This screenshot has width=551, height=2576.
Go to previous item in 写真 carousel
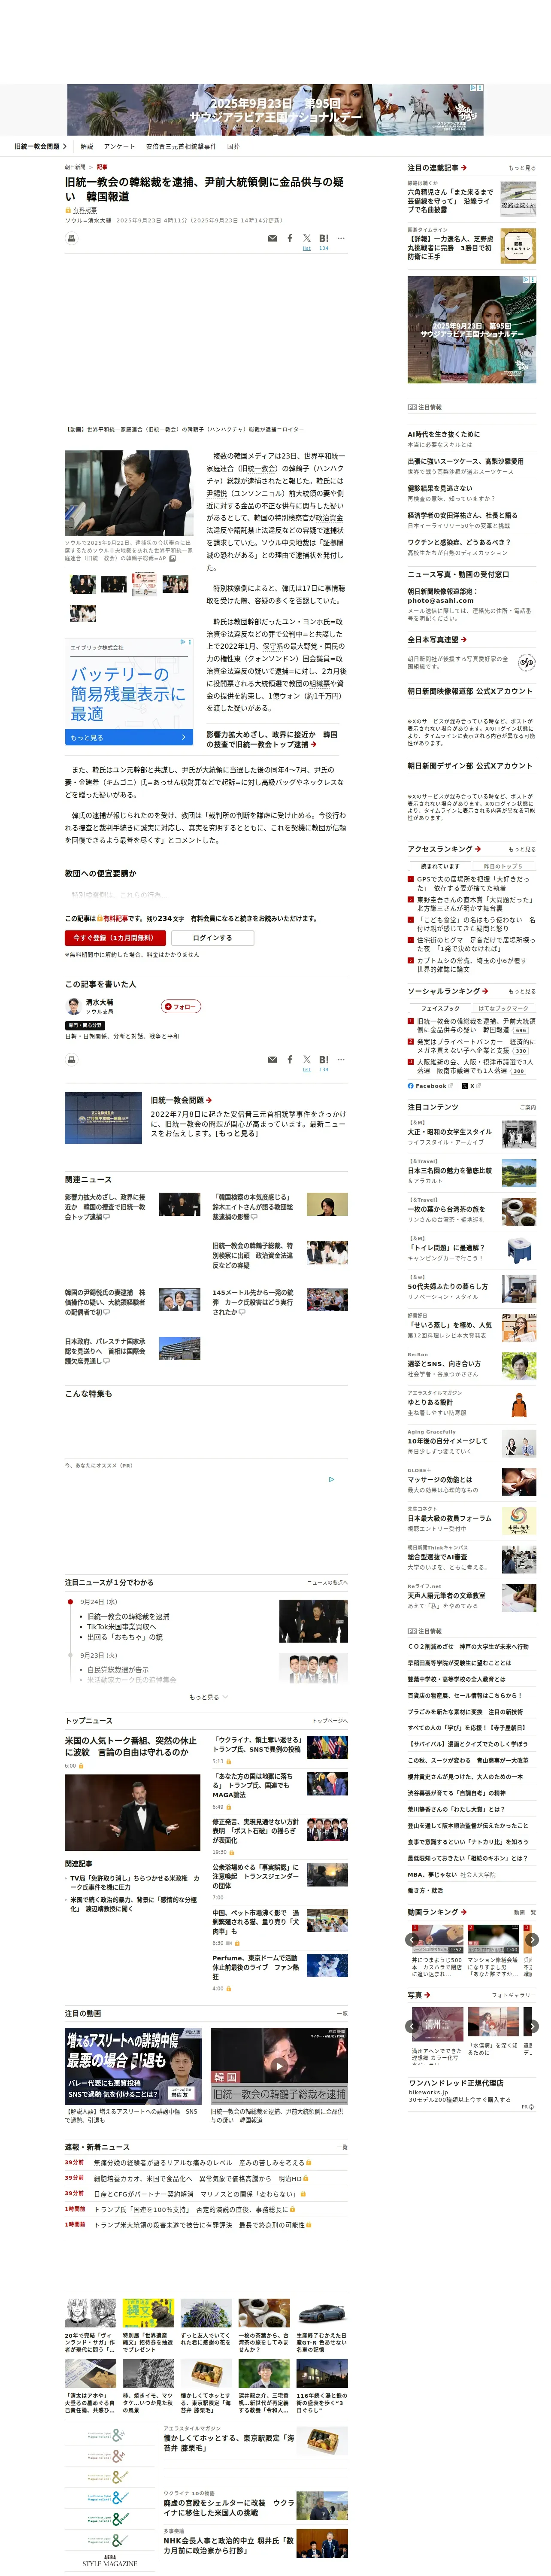[x=412, y=2026]
